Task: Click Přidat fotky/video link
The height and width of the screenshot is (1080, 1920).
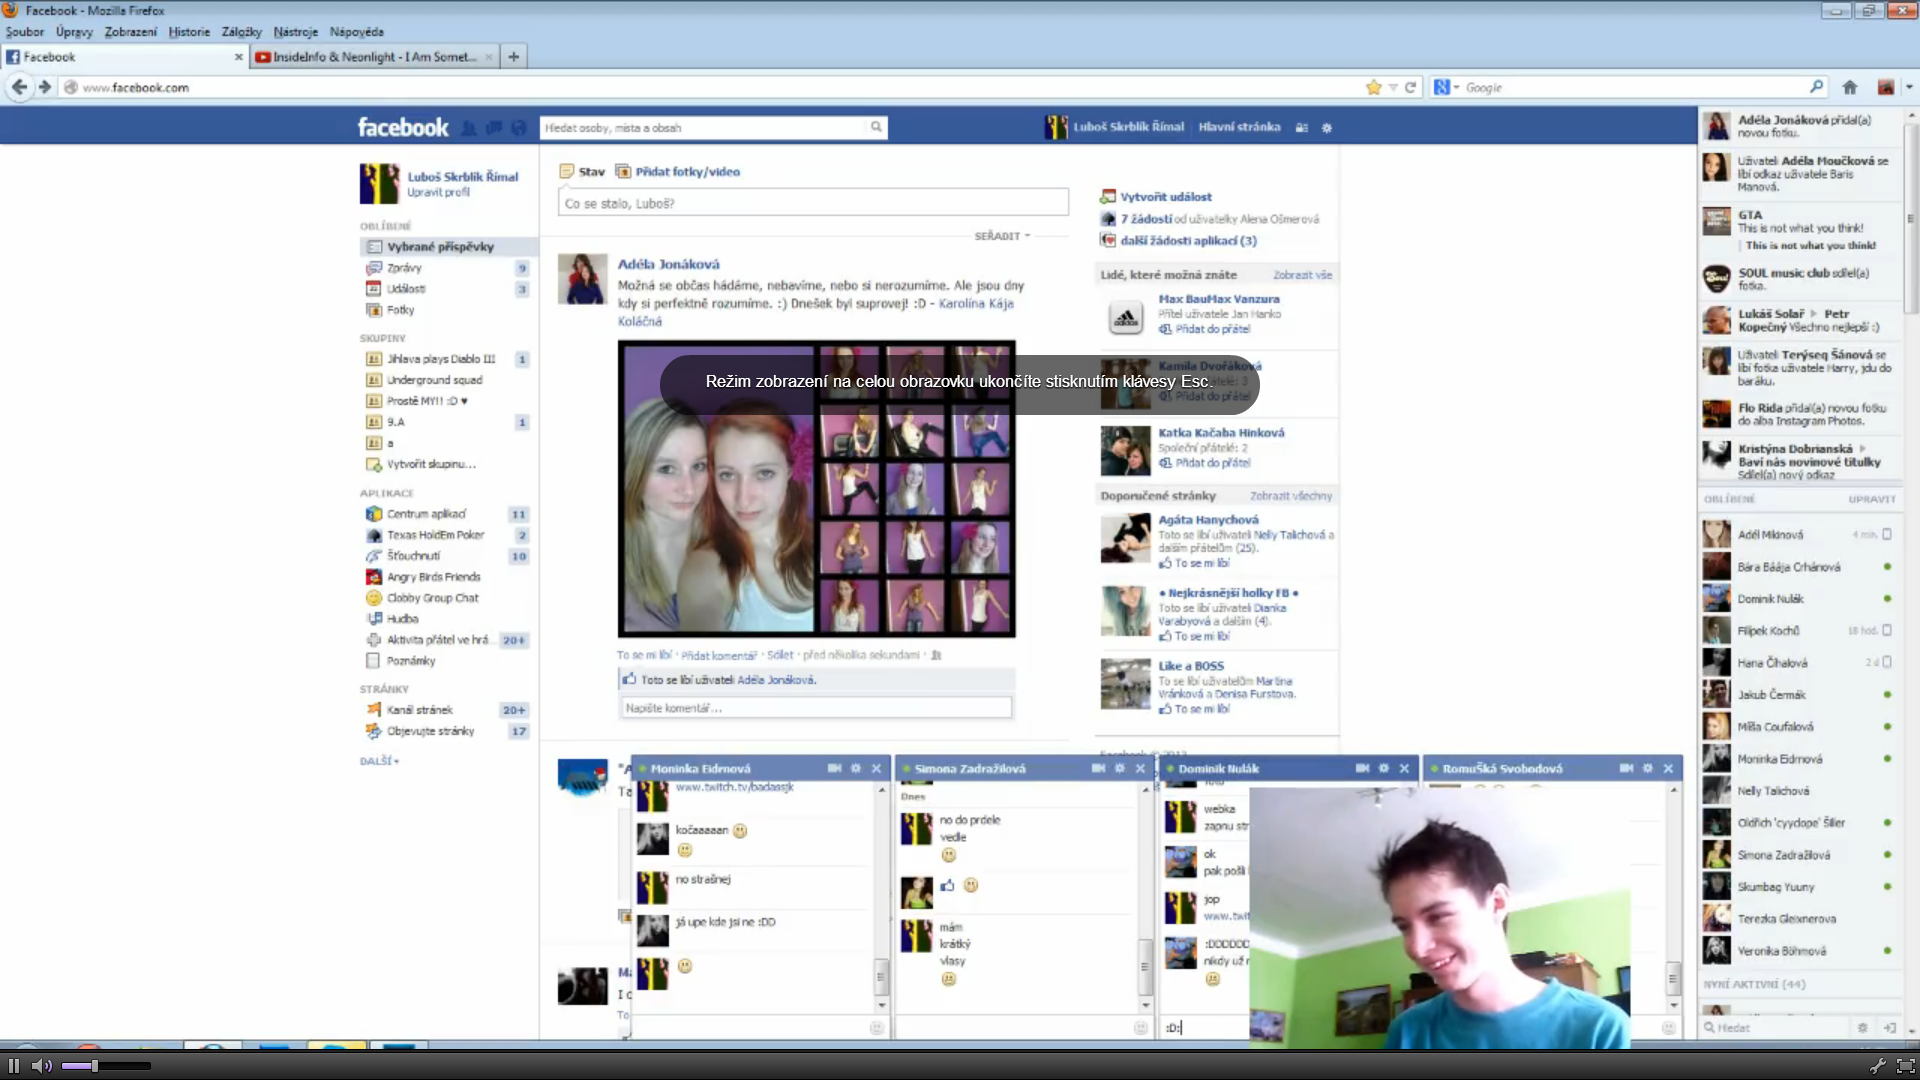Action: [687, 171]
